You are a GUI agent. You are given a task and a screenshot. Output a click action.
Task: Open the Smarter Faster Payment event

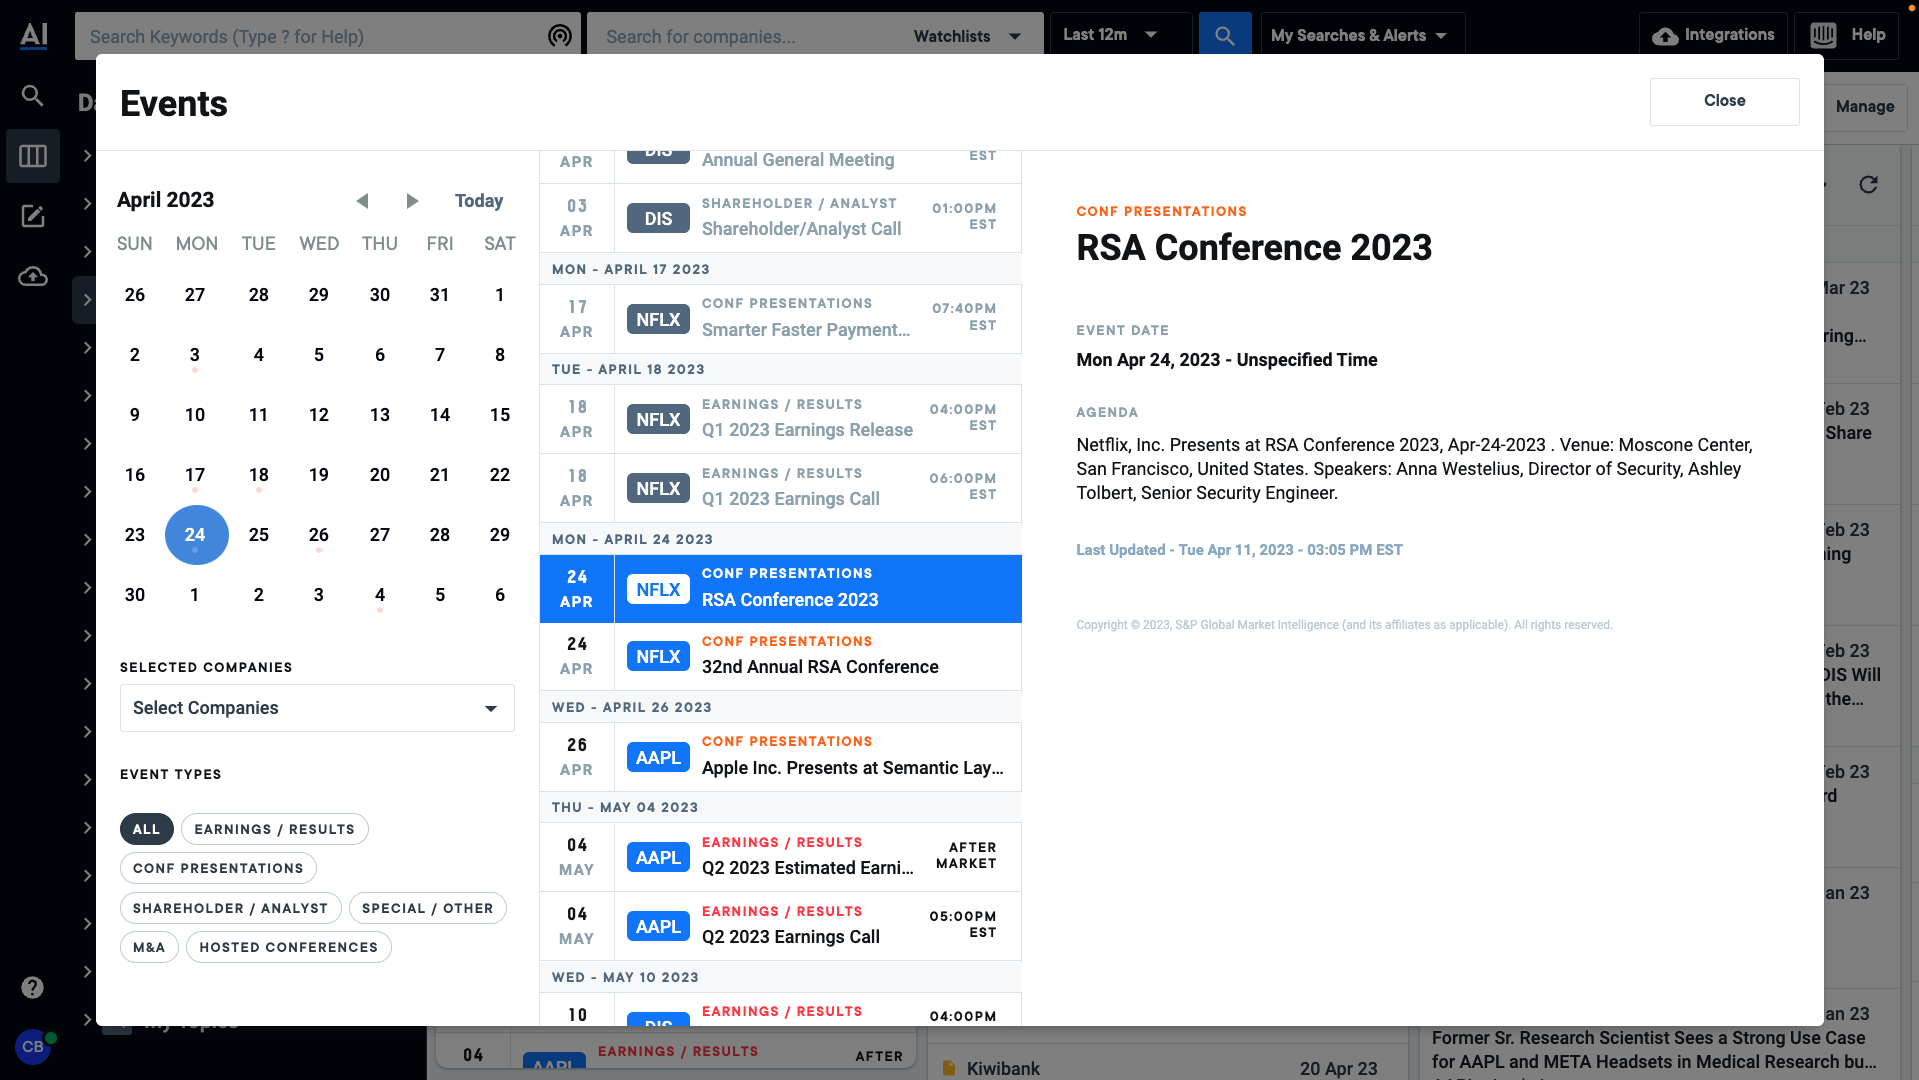(x=780, y=319)
